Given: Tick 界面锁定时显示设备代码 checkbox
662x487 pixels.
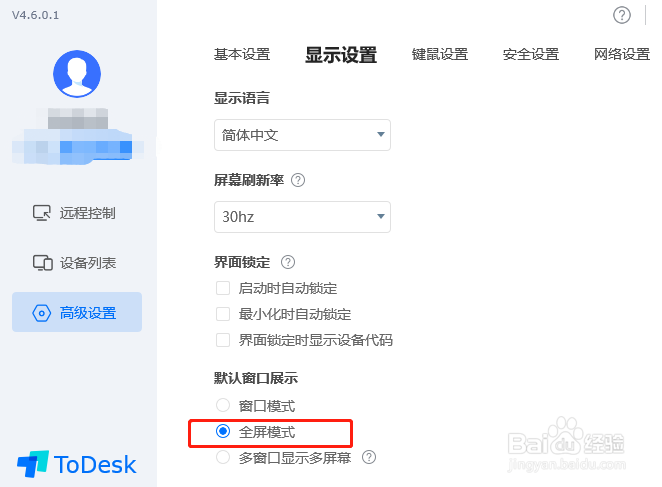Looking at the screenshot, I should pyautogui.click(x=223, y=340).
